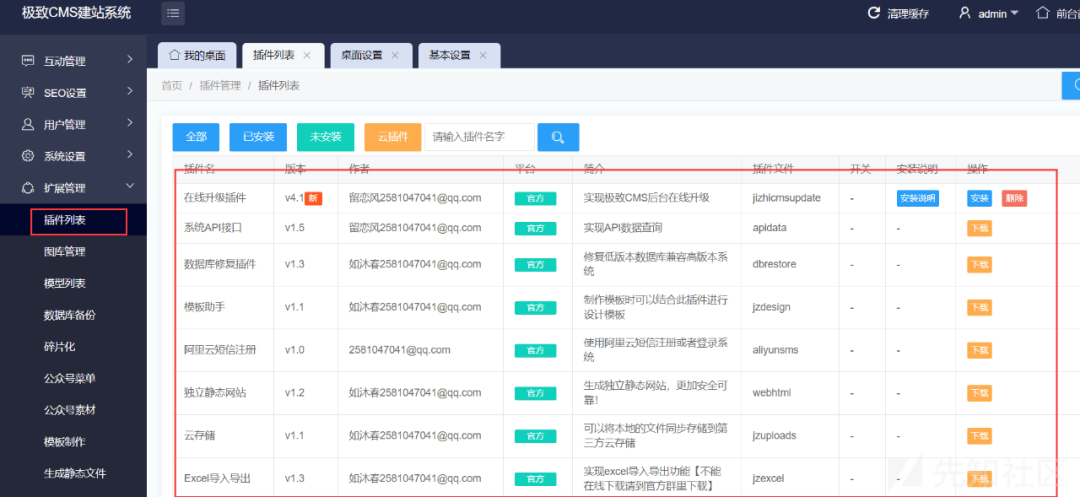Click 安装 for 在线升级插件
Image resolution: width=1080 pixels, height=497 pixels.
click(980, 198)
